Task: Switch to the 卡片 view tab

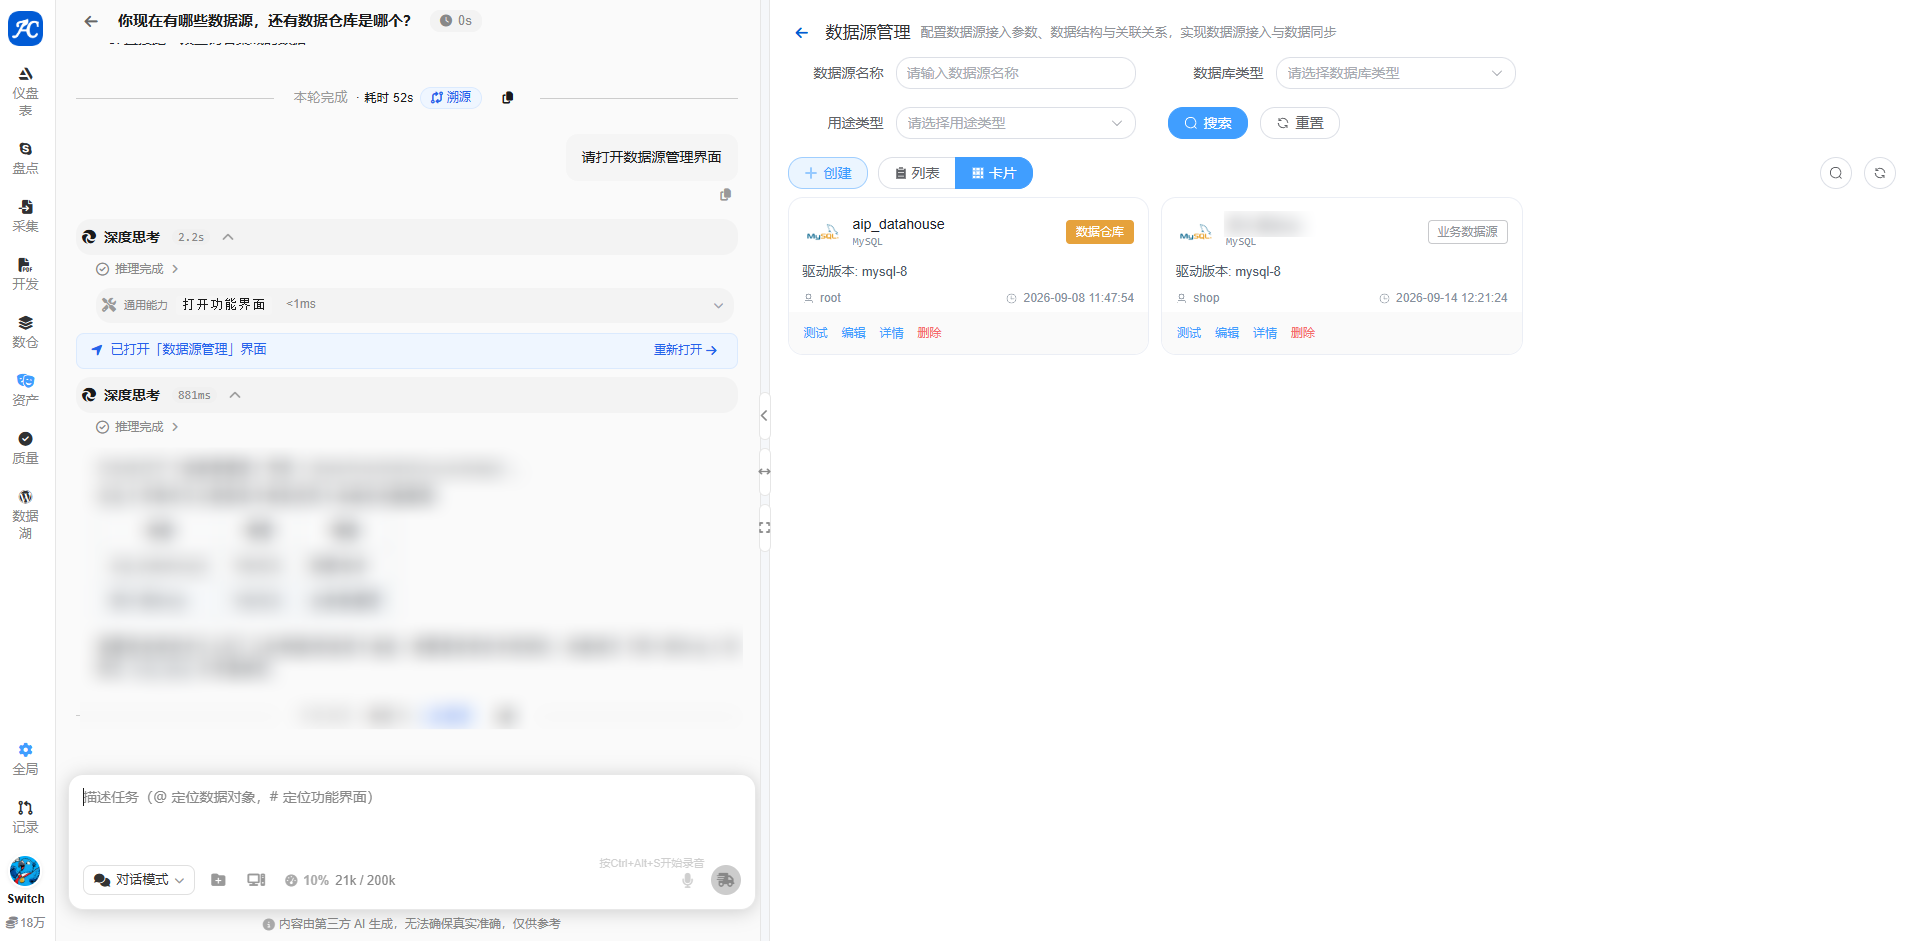Action: (994, 173)
